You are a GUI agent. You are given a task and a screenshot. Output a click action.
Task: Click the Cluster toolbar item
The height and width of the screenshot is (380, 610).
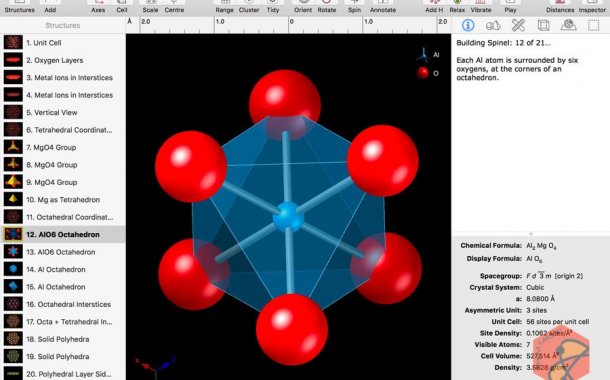[249, 7]
